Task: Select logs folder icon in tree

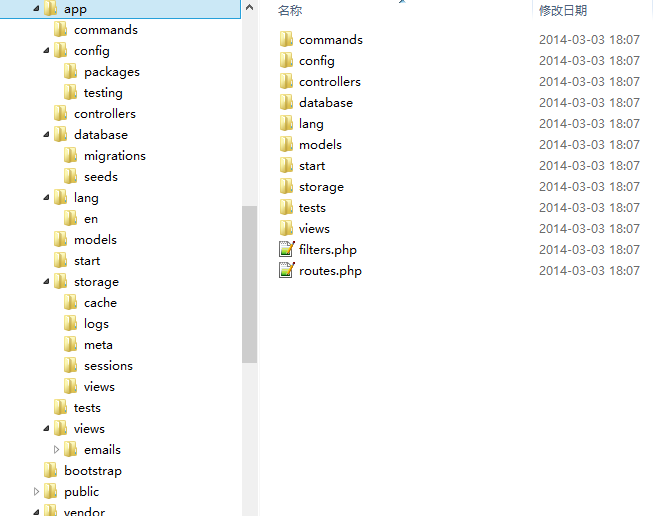Action: coord(70,323)
